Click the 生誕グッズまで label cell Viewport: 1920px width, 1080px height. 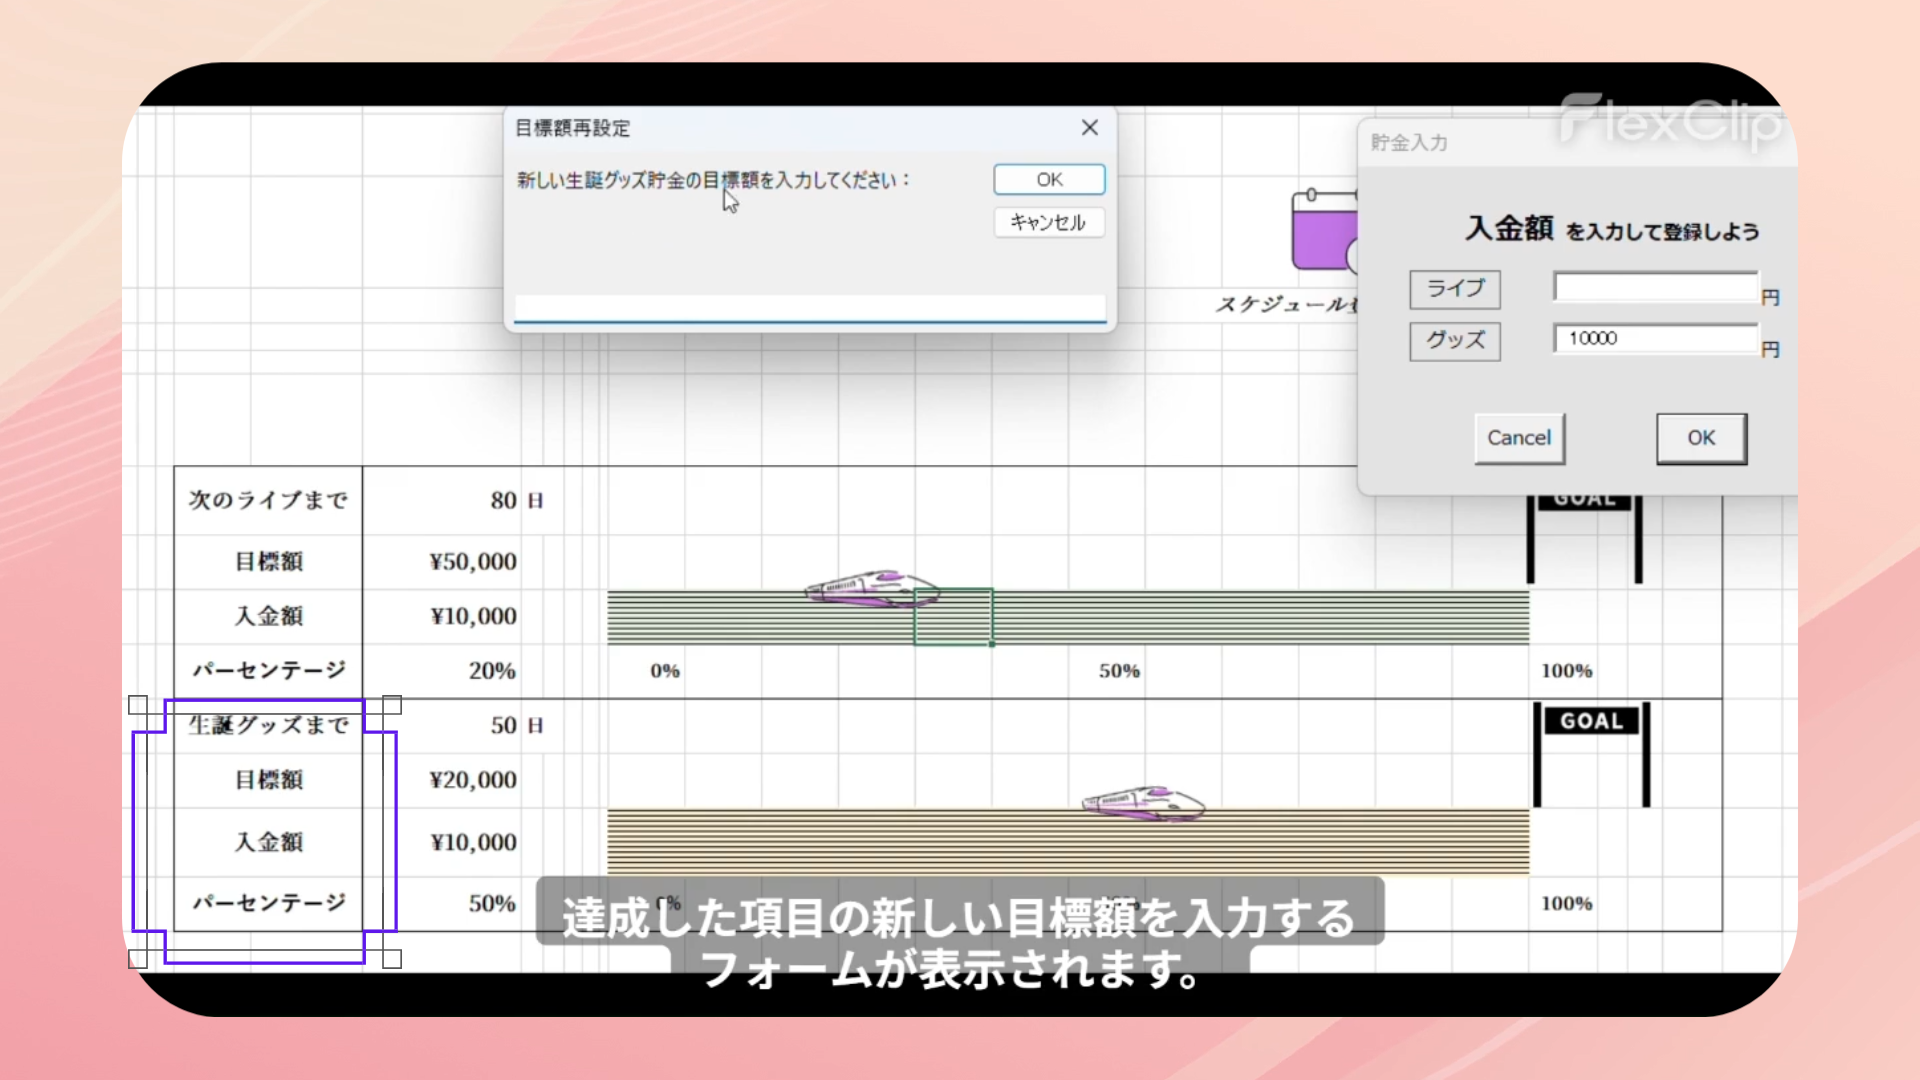coord(268,725)
